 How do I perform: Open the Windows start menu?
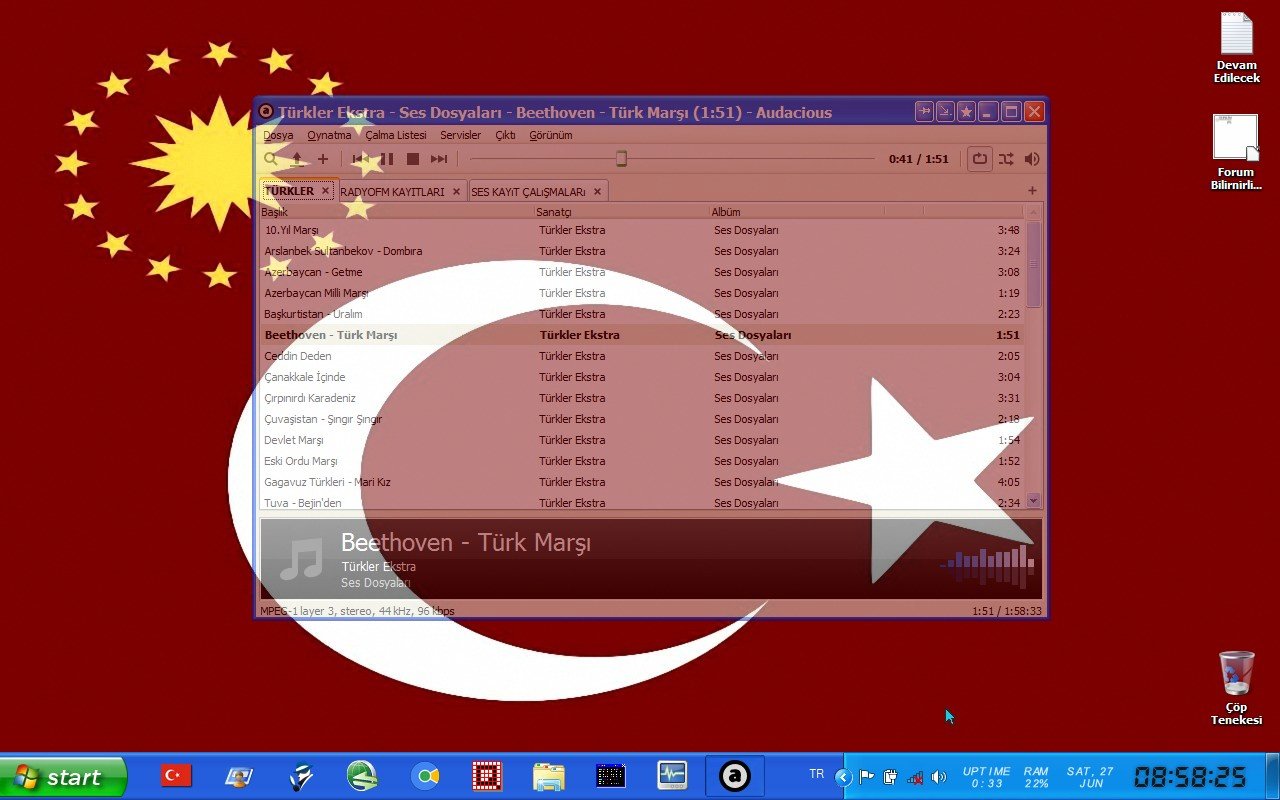[x=63, y=777]
